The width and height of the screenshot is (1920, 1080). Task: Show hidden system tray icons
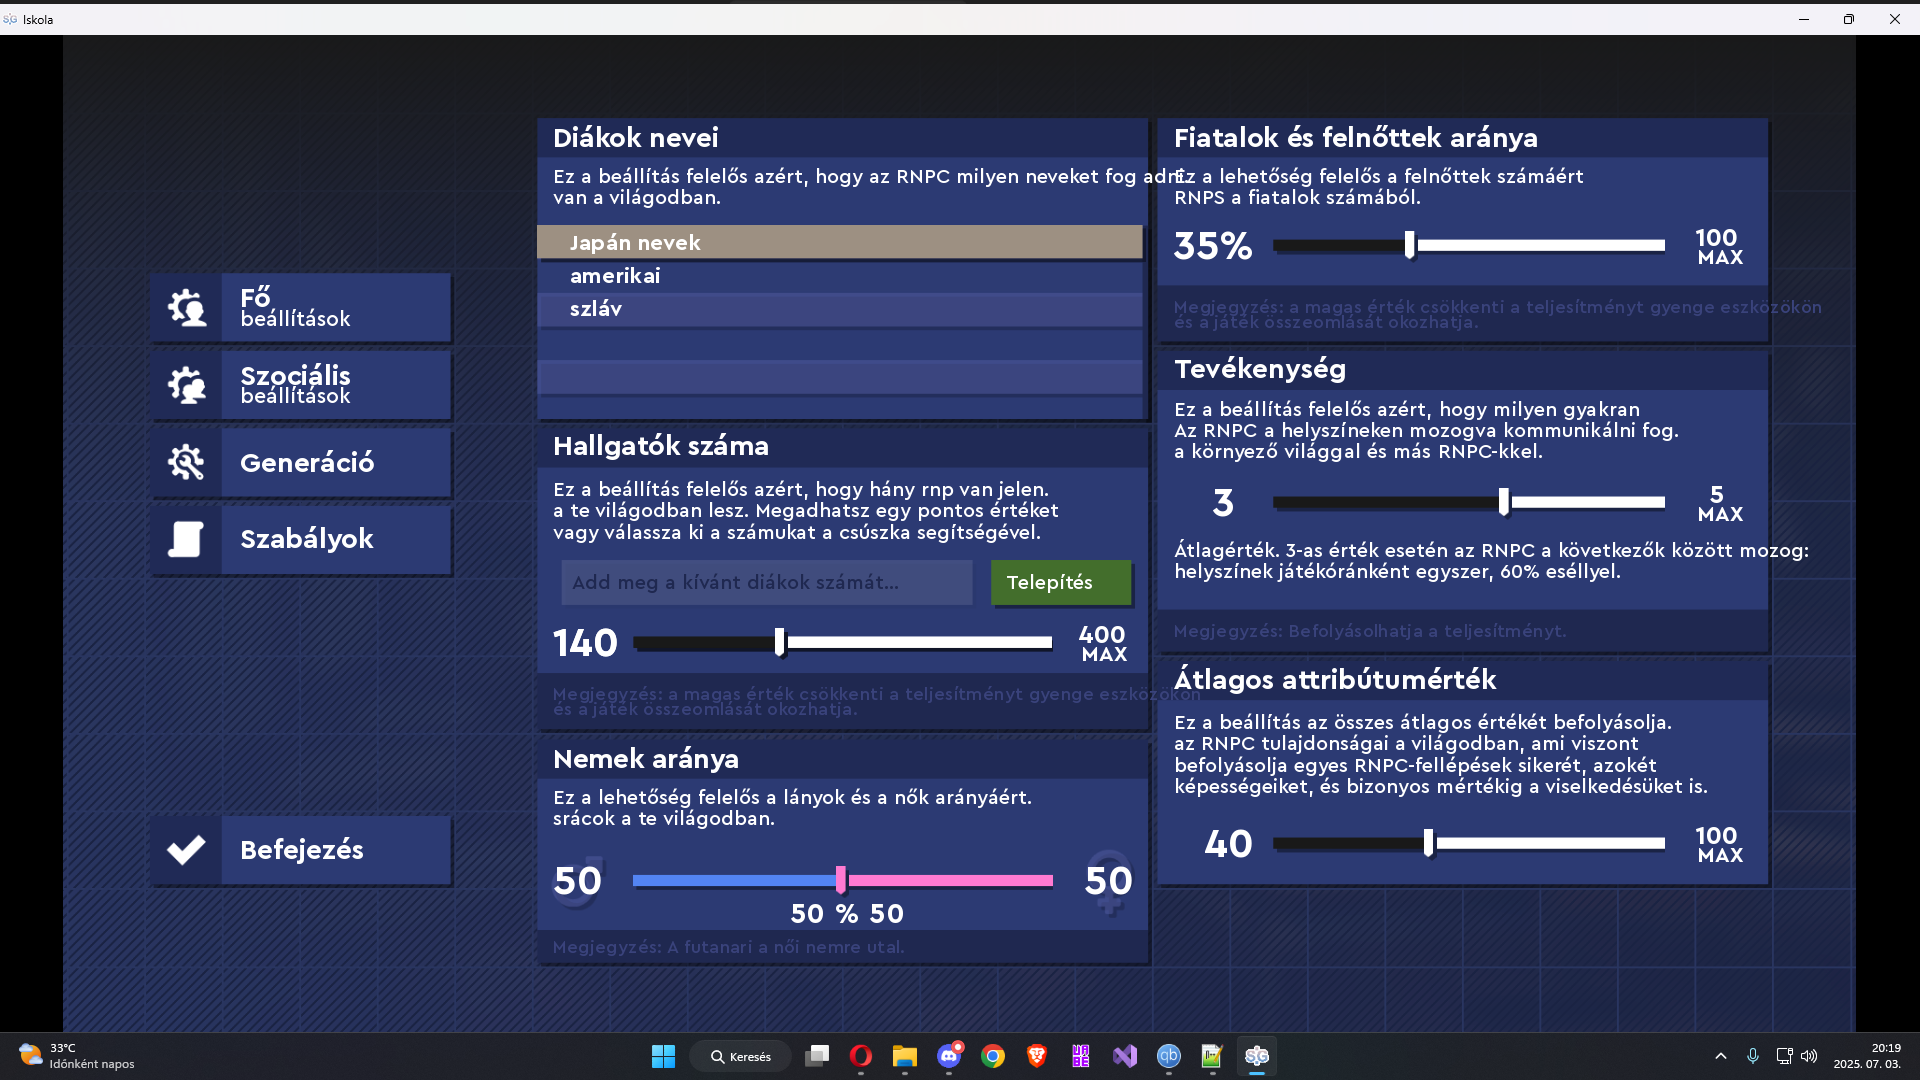click(x=1721, y=1056)
